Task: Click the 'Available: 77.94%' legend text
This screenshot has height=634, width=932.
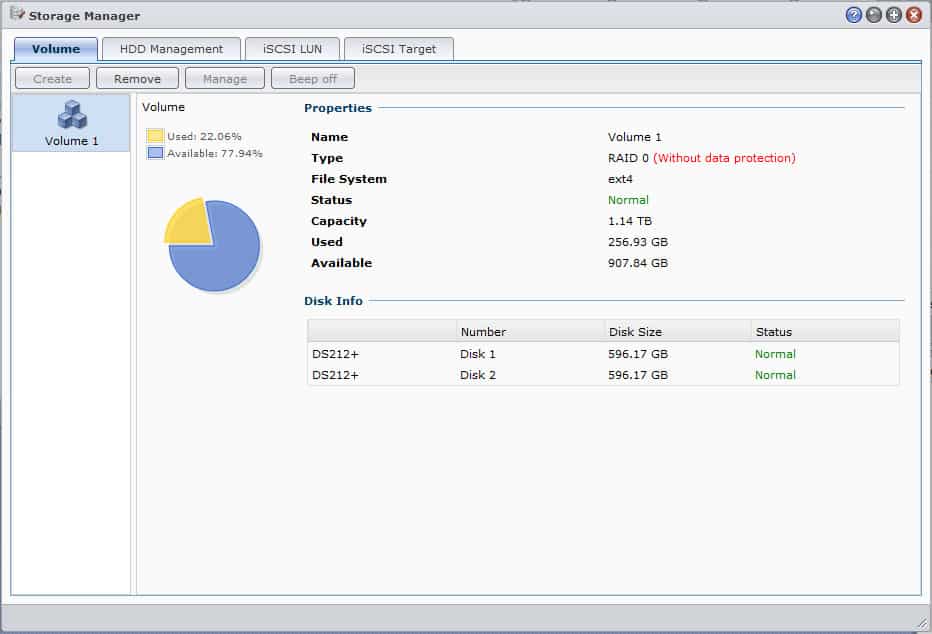Action: pos(215,153)
